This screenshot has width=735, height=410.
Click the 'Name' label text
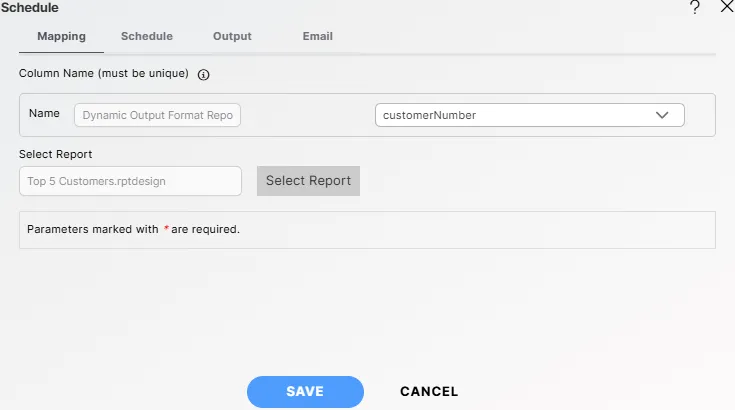pos(44,113)
